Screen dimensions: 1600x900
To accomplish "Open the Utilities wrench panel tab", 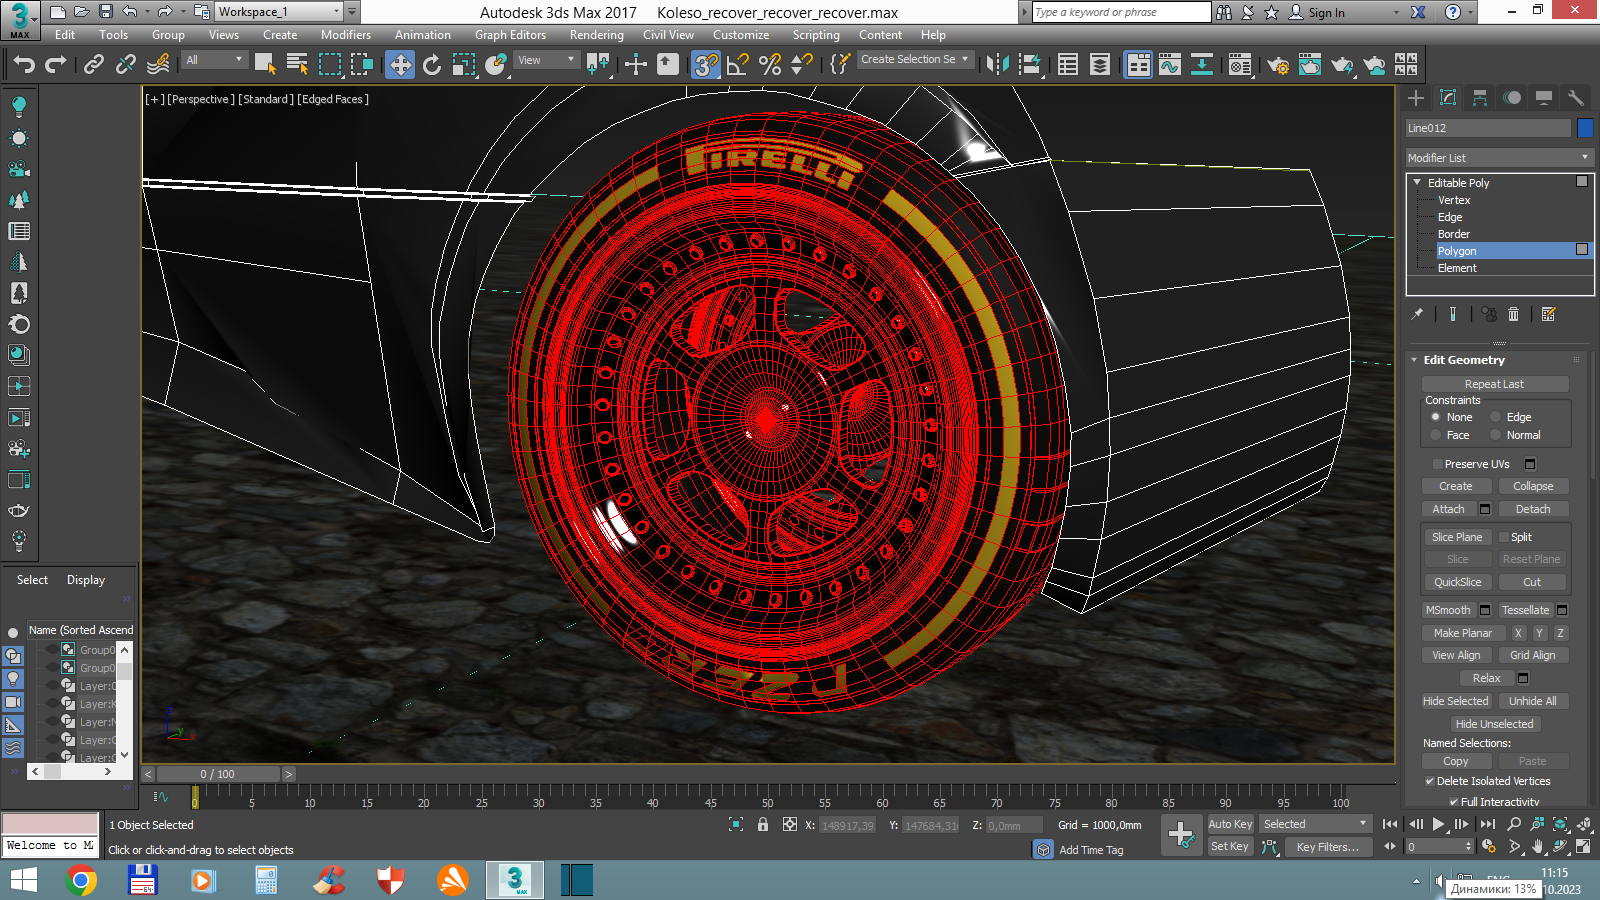I will point(1576,97).
